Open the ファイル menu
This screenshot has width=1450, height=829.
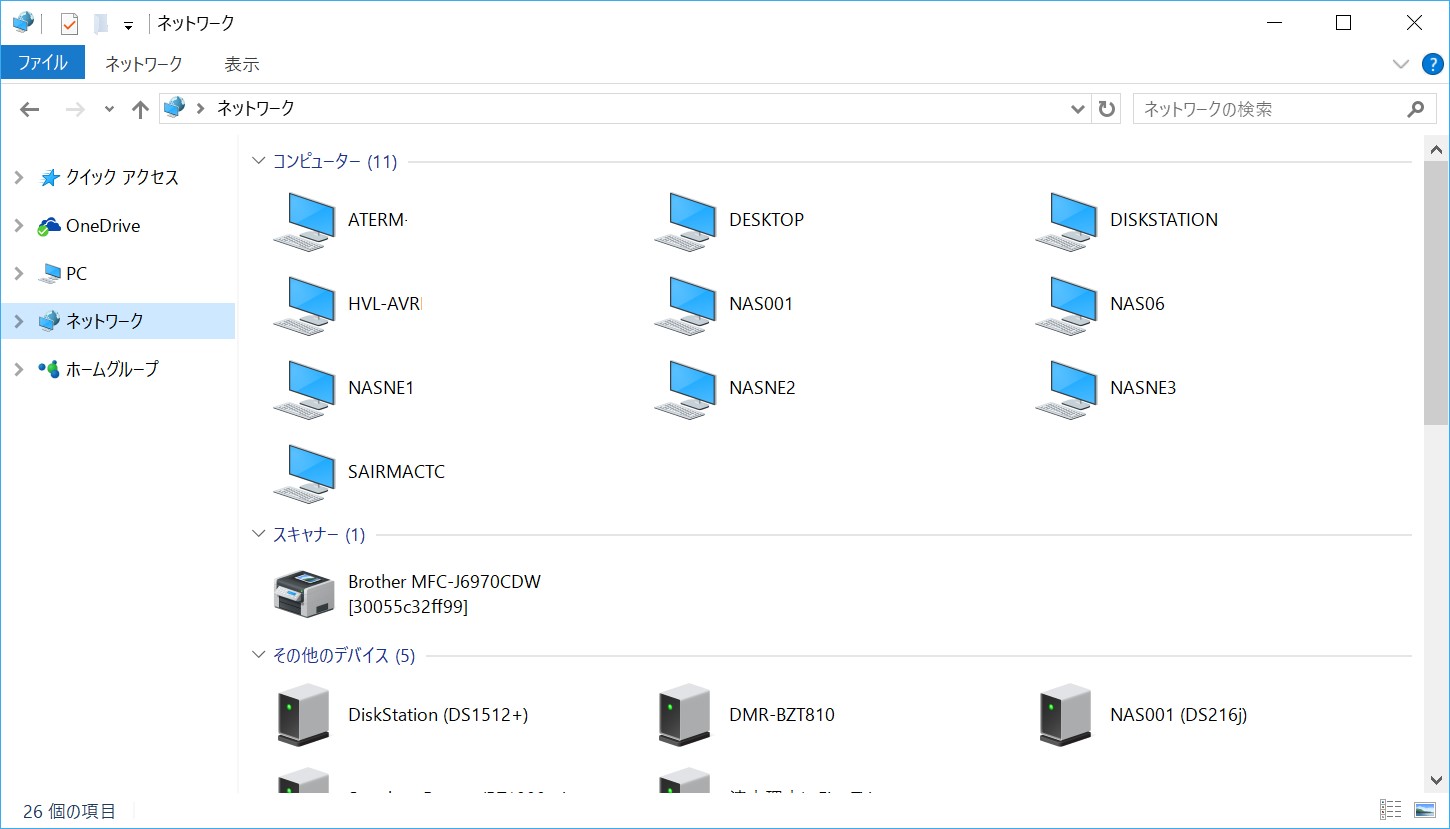click(43, 62)
